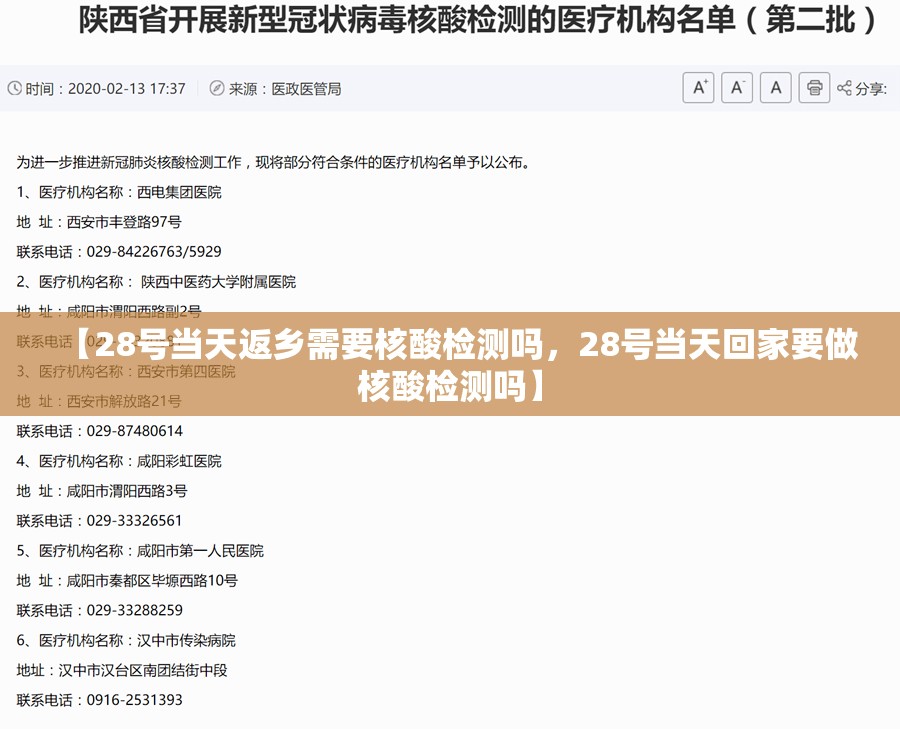The image size is (900, 729).
Task: Click phone number 0916-2531393
Action: pos(134,700)
